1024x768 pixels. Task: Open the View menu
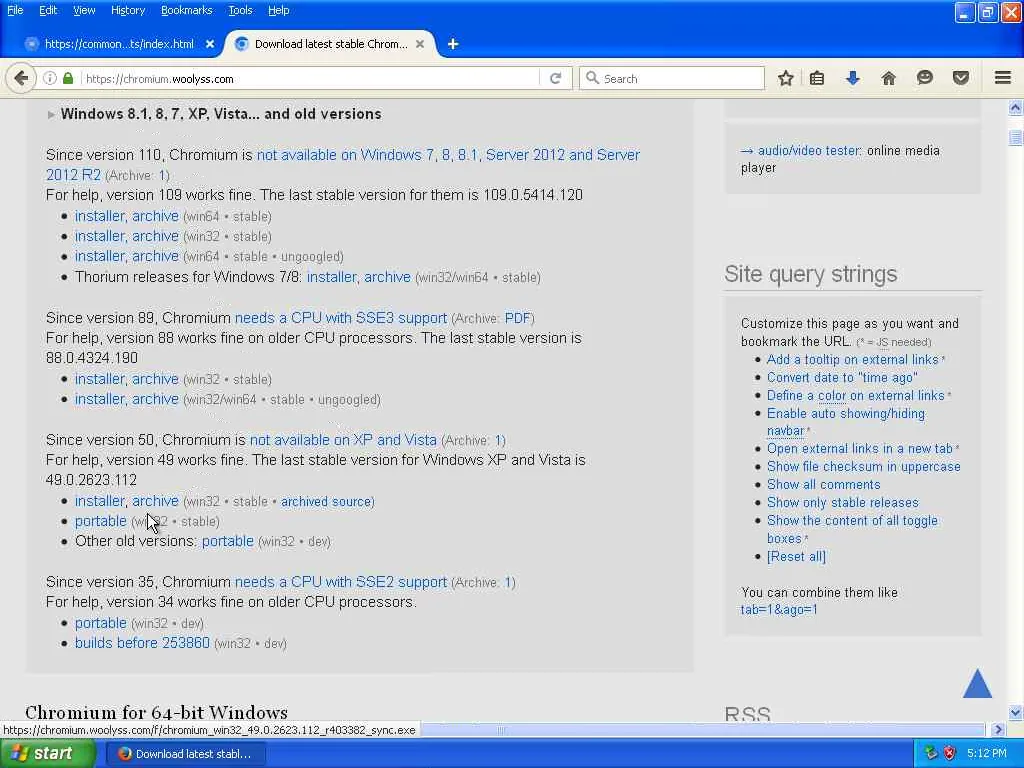coord(84,10)
